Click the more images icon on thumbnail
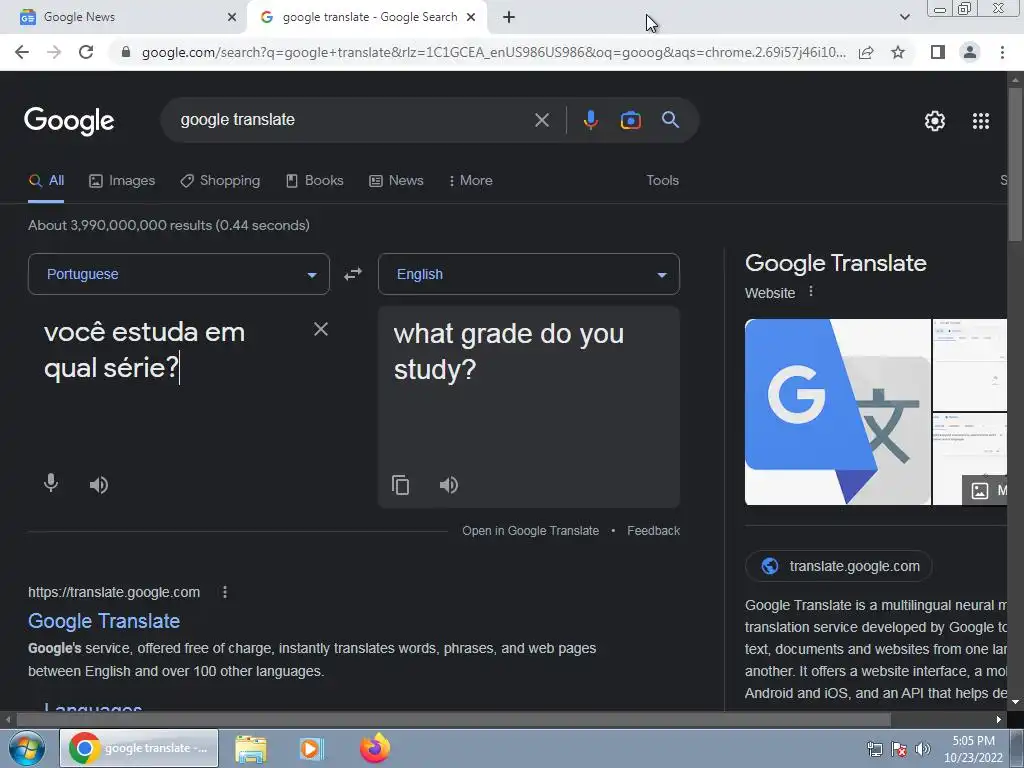 pyautogui.click(x=980, y=490)
